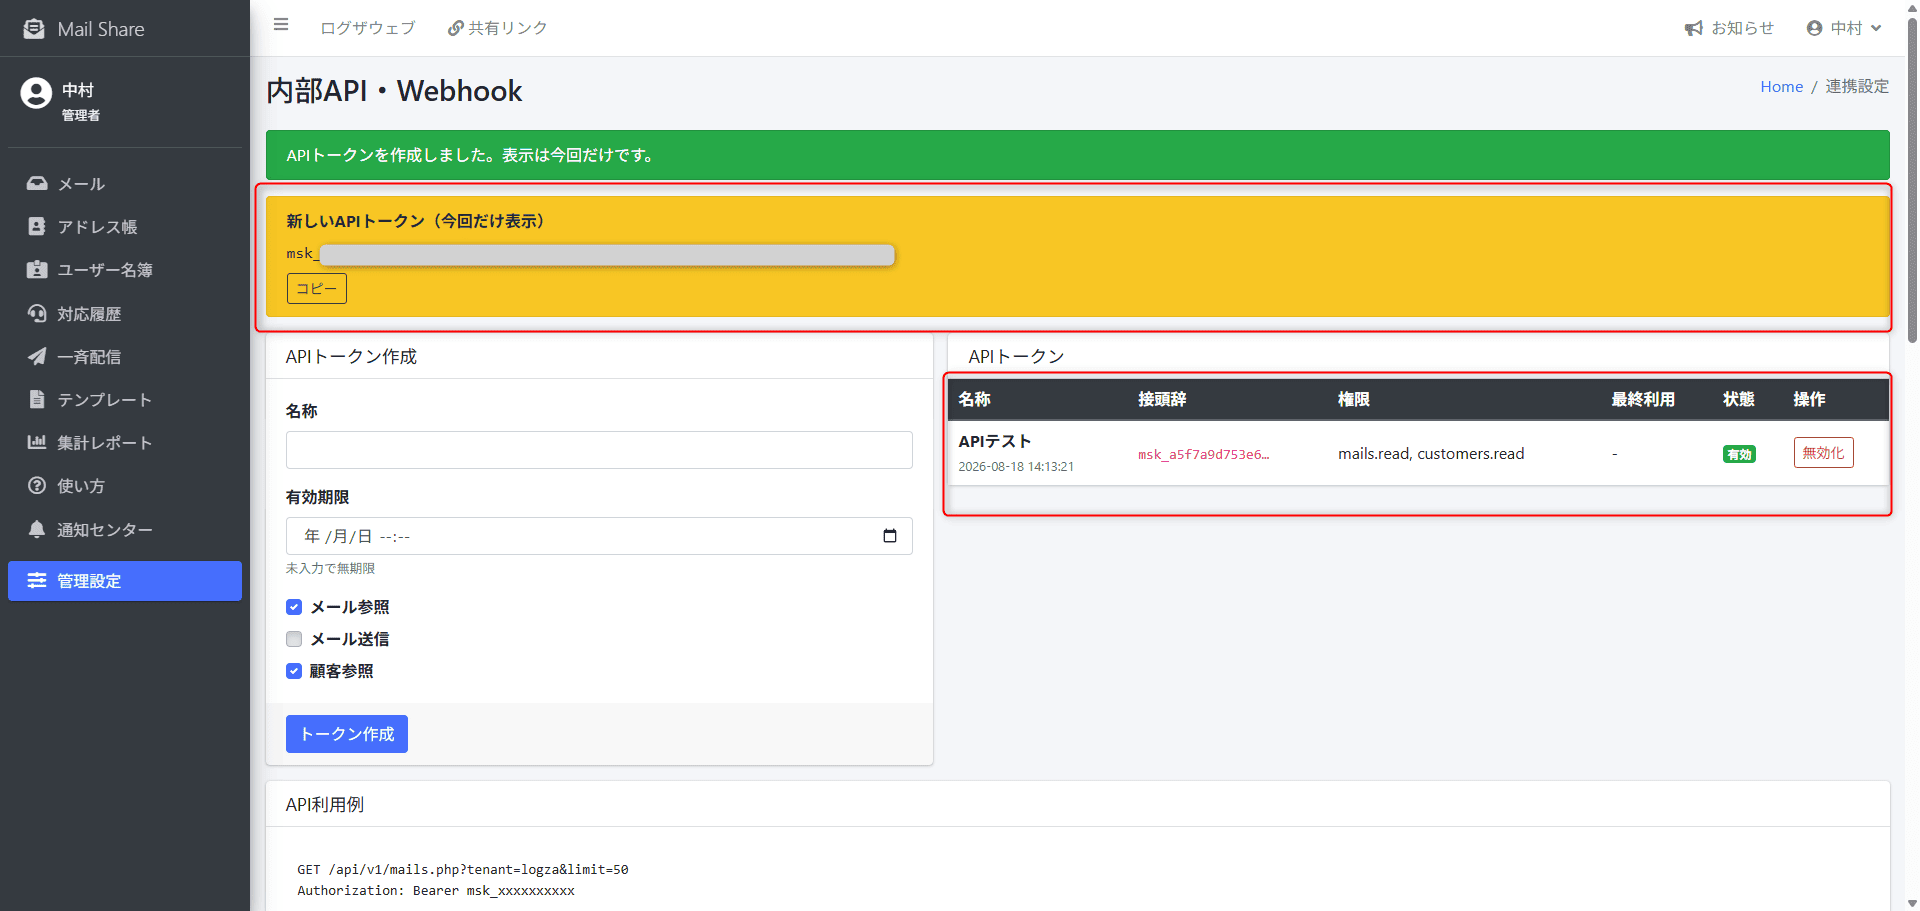Click the user avatar icon in sidebar
1920x911 pixels.
click(x=36, y=93)
